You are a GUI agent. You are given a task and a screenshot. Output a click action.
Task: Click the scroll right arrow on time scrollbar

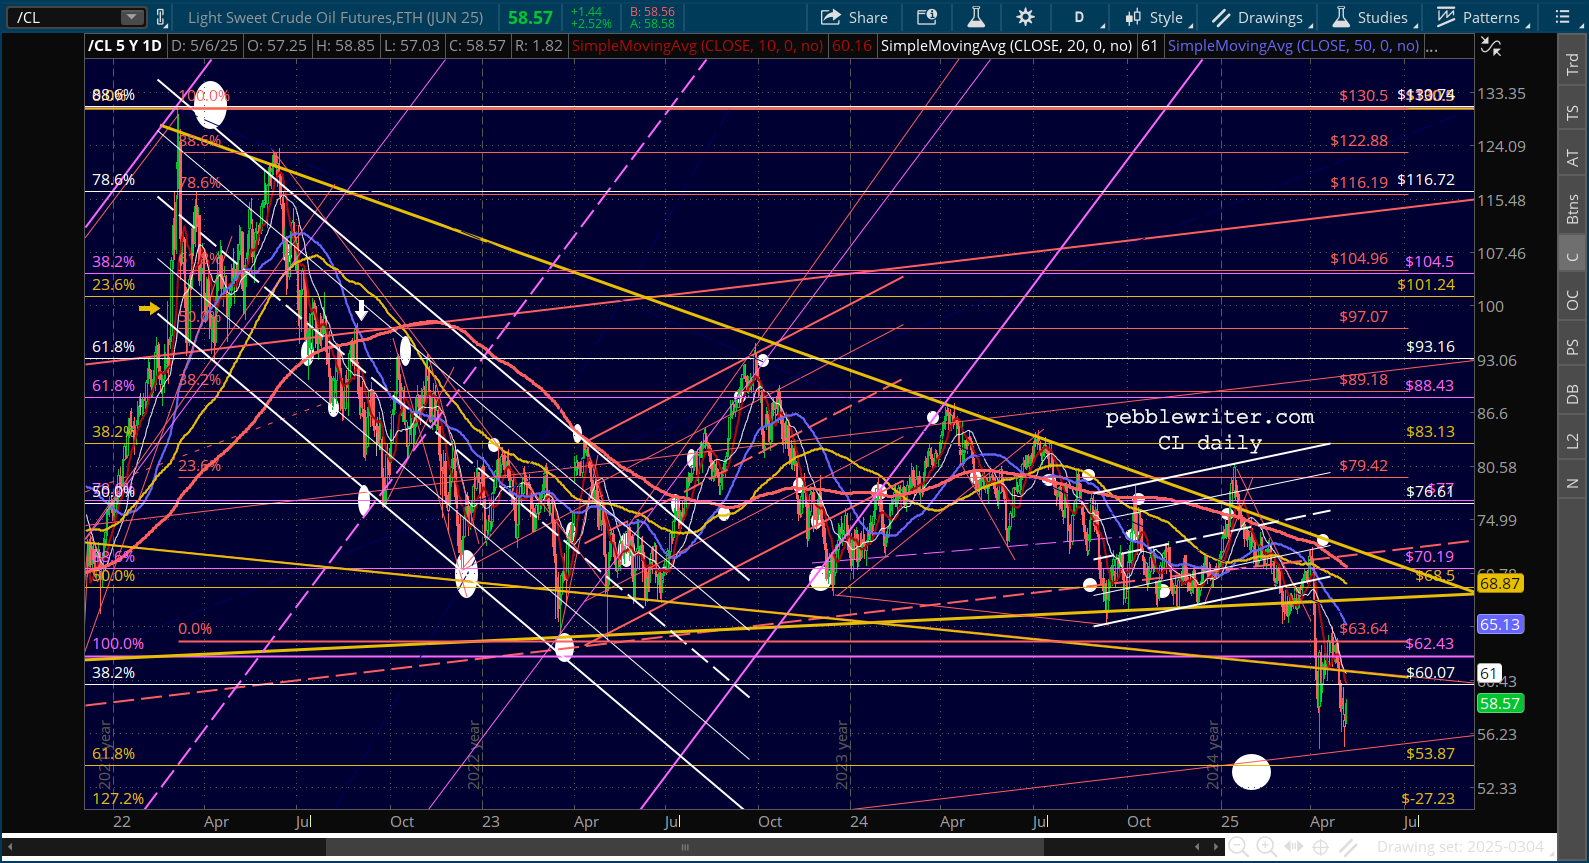[x=1217, y=847]
